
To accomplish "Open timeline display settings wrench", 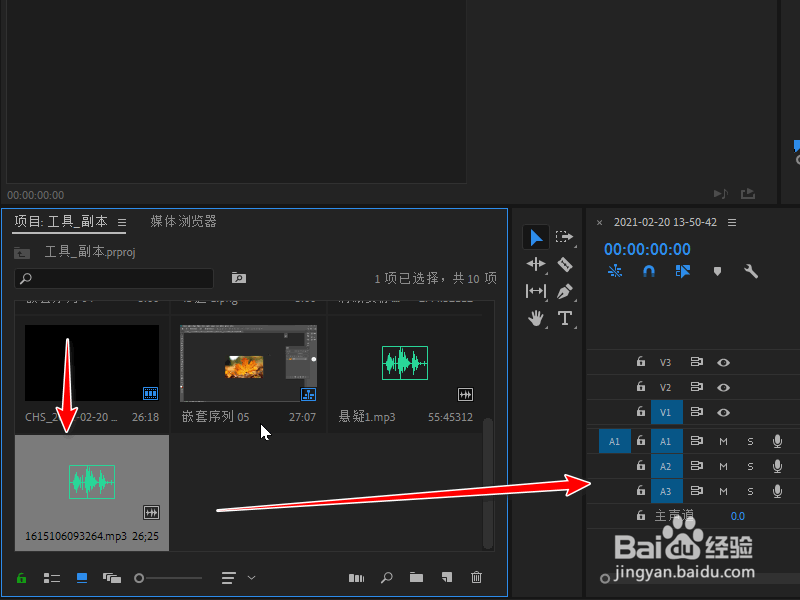I will 751,271.
